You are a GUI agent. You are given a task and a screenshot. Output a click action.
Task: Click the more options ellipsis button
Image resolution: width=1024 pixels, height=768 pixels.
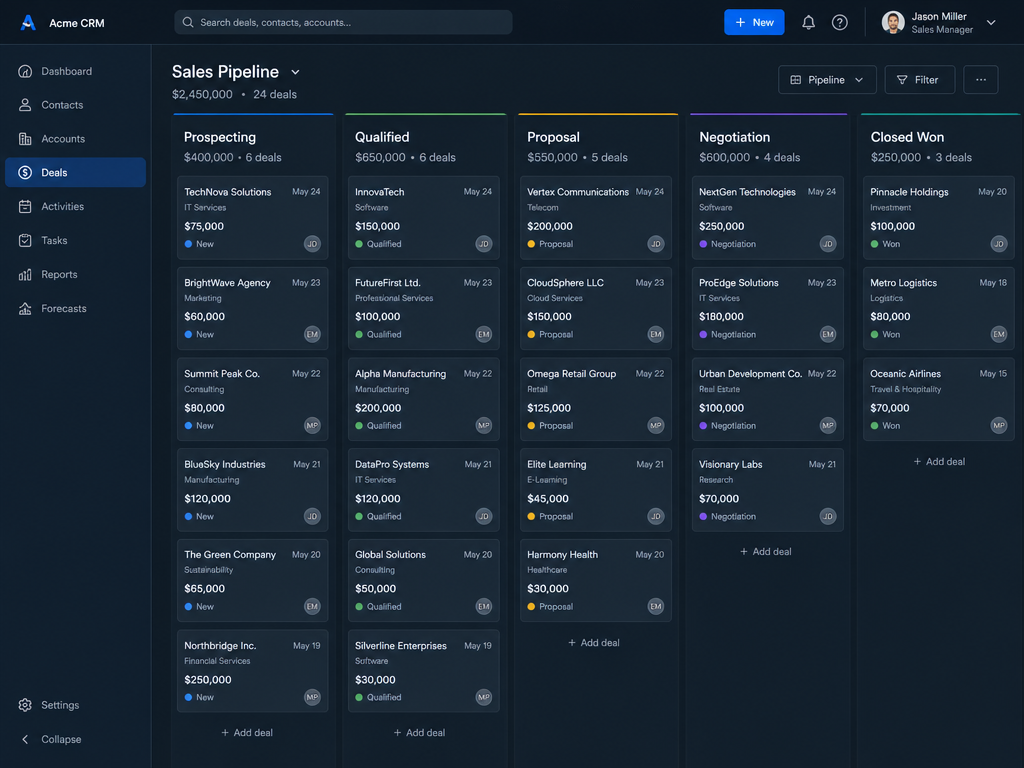coord(980,80)
